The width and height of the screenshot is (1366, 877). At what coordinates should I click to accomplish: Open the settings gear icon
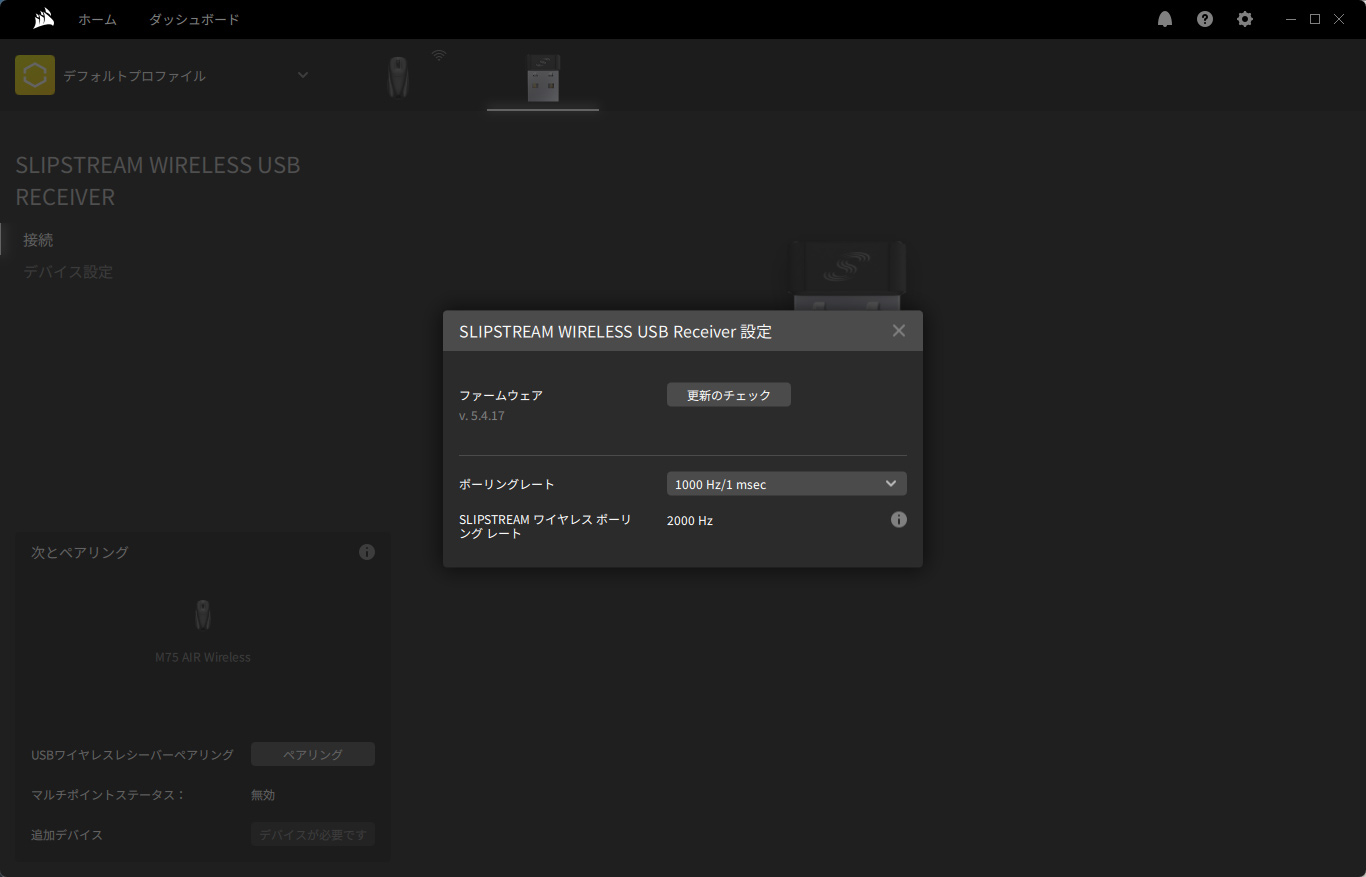coord(1245,19)
